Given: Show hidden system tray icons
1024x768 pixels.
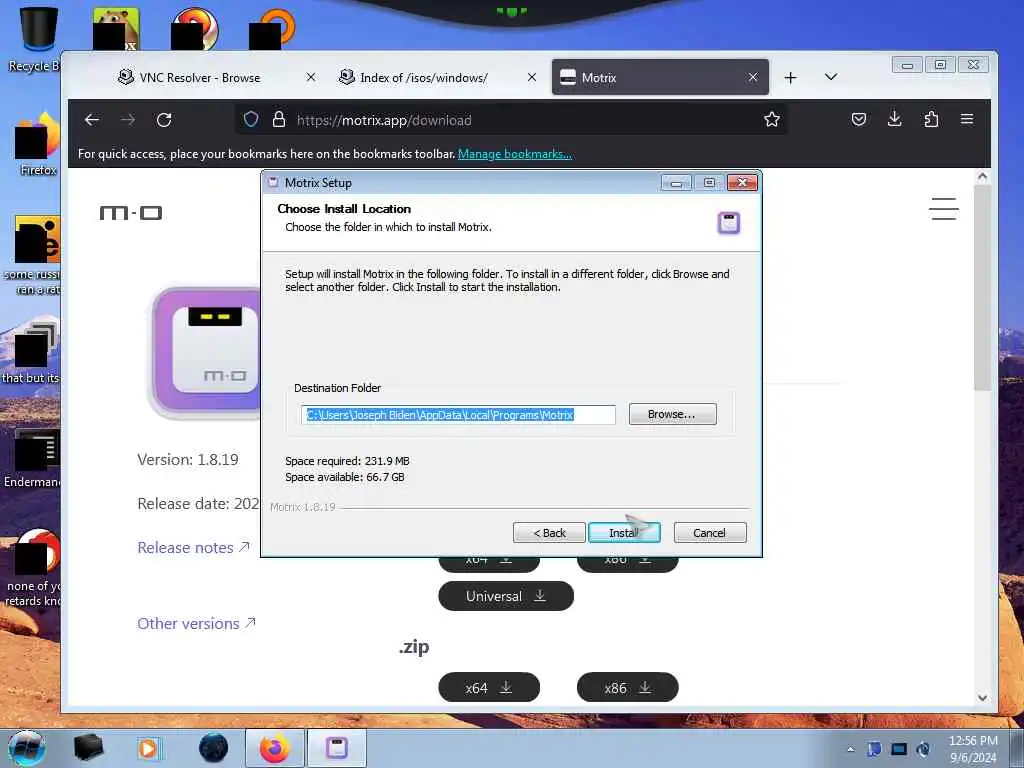Looking at the screenshot, I should (850, 749).
